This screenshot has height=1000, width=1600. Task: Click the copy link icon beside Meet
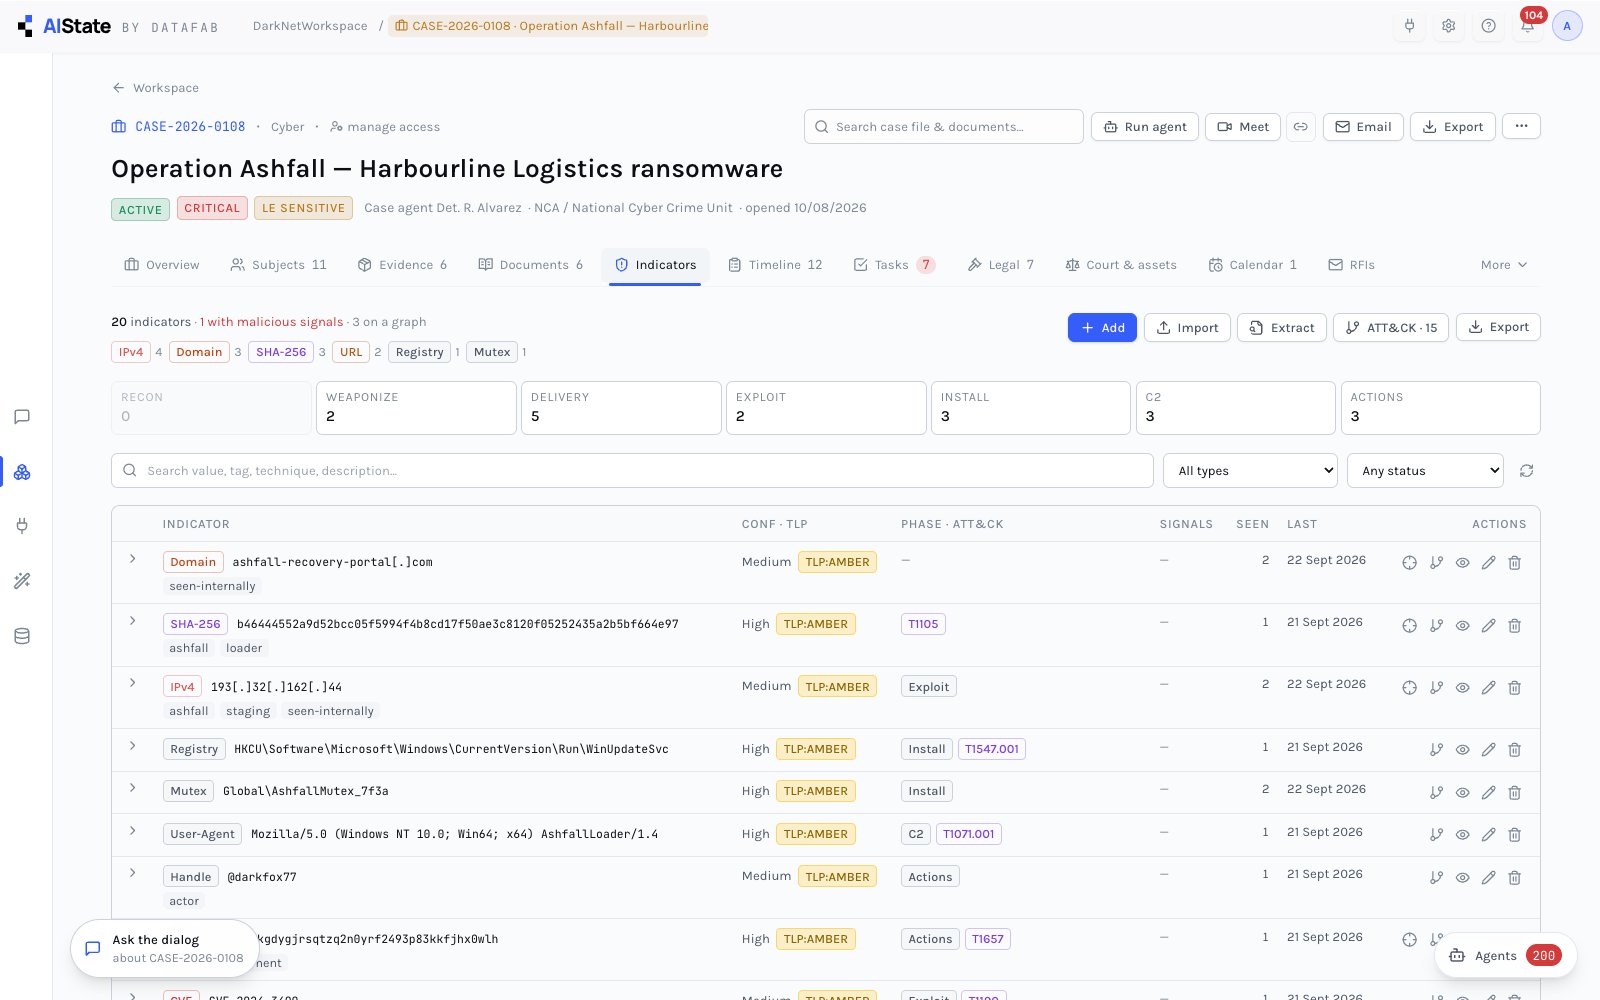tap(1301, 127)
